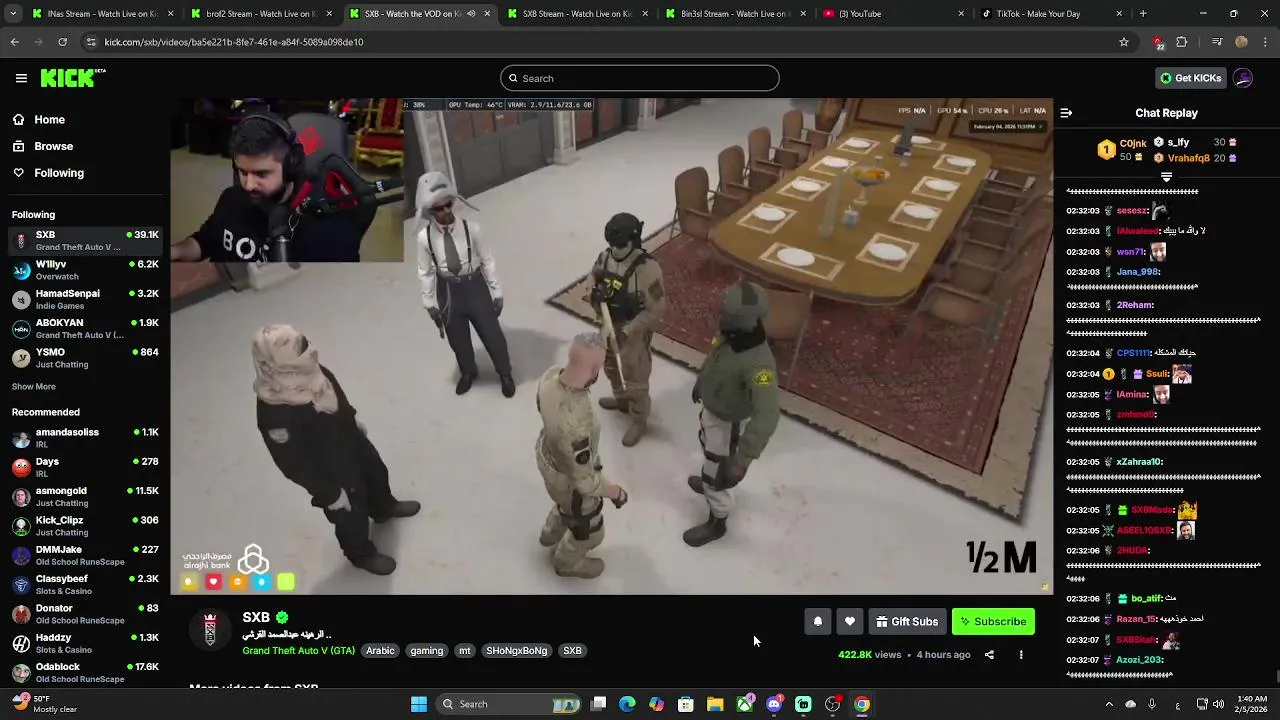
Task: Click the Get KICKs button
Action: [x=1190, y=78]
